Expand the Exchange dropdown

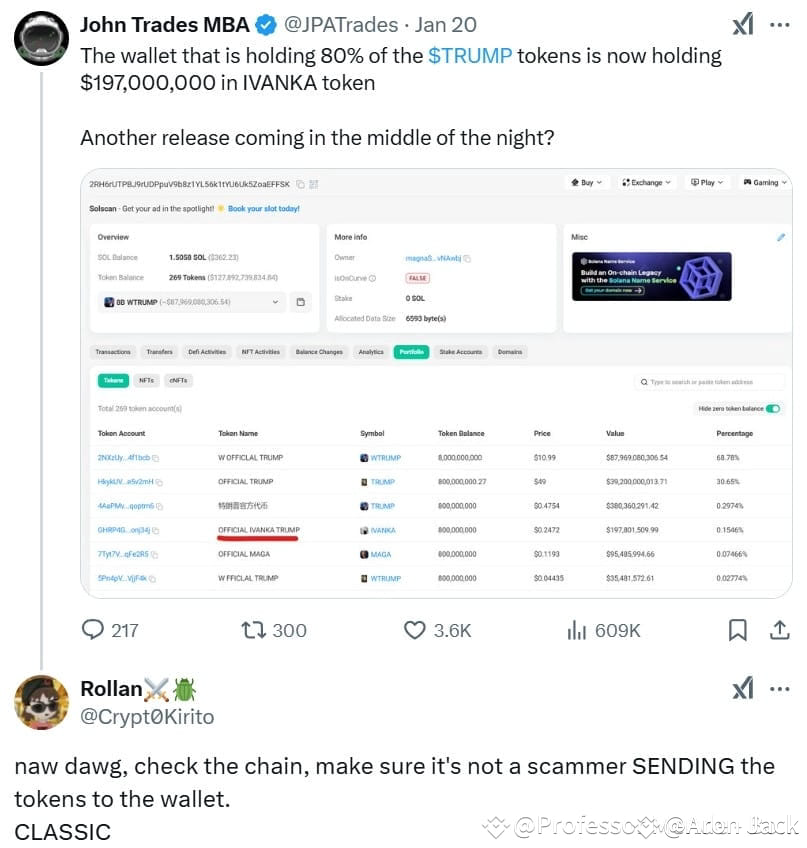point(644,183)
